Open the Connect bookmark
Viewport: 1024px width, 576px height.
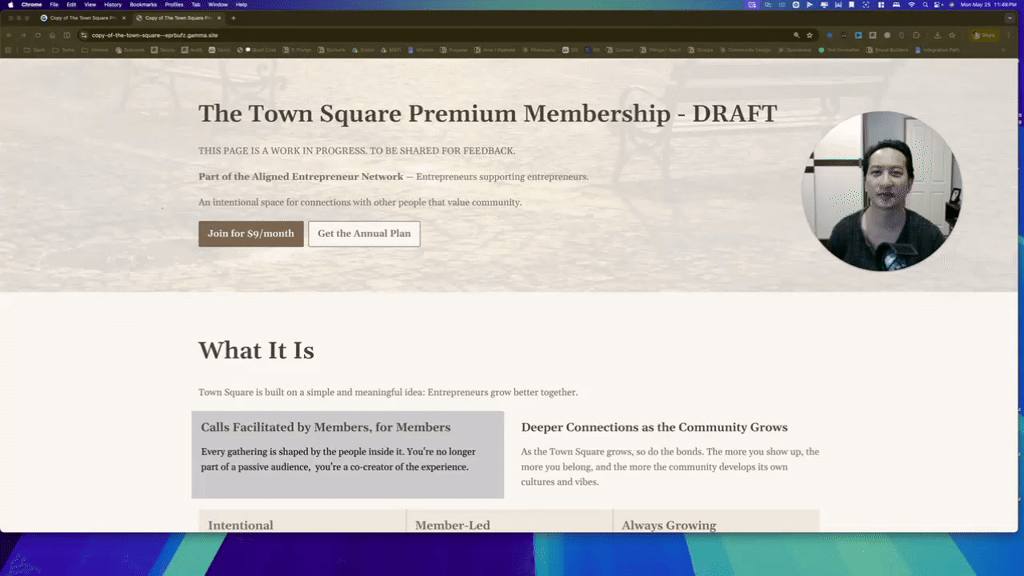[620, 50]
